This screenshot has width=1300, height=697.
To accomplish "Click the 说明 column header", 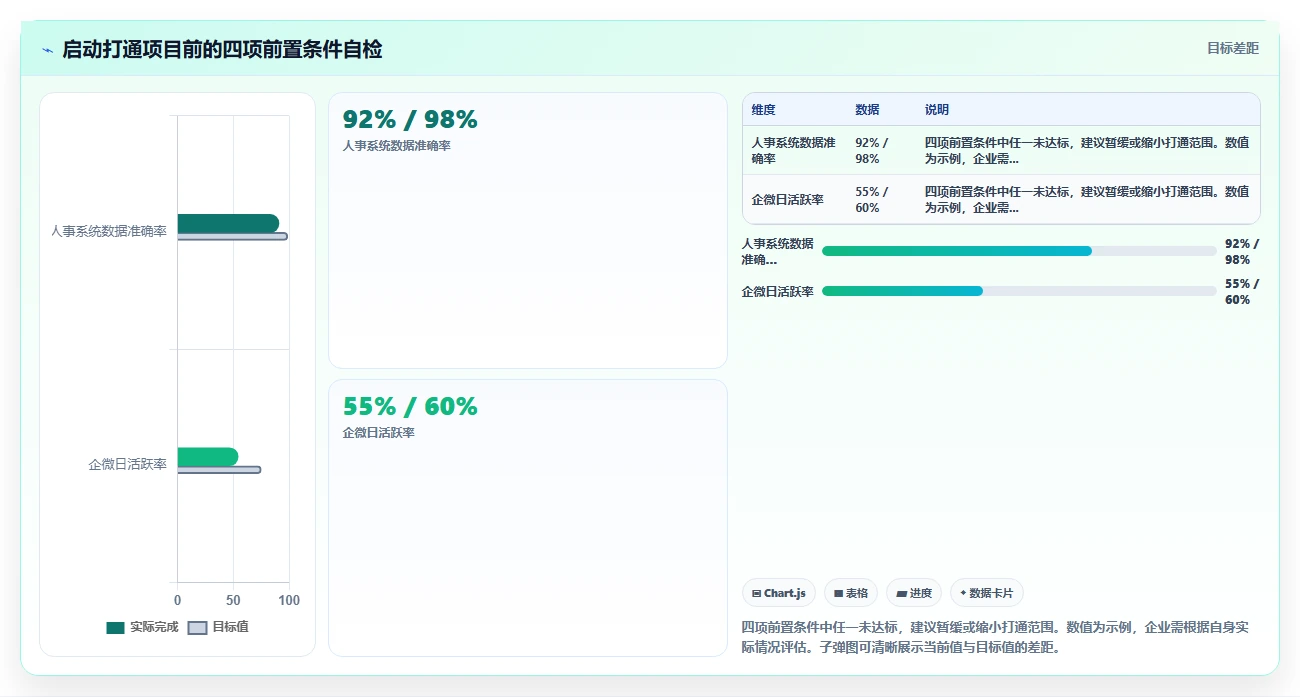I will [x=937, y=110].
